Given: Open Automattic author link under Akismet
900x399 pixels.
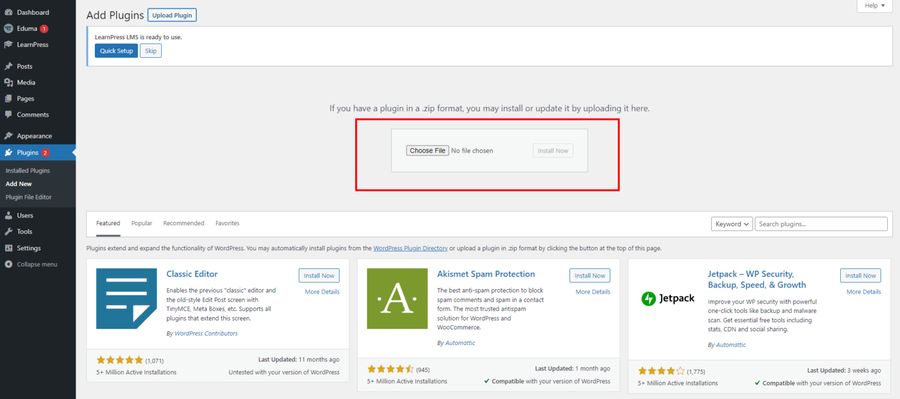Looking at the screenshot, I should coord(460,343).
